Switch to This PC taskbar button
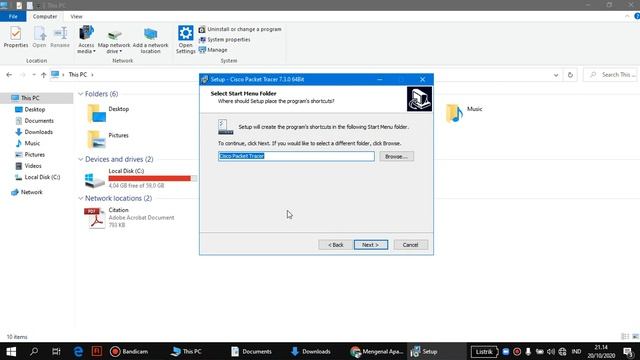 pos(186,351)
